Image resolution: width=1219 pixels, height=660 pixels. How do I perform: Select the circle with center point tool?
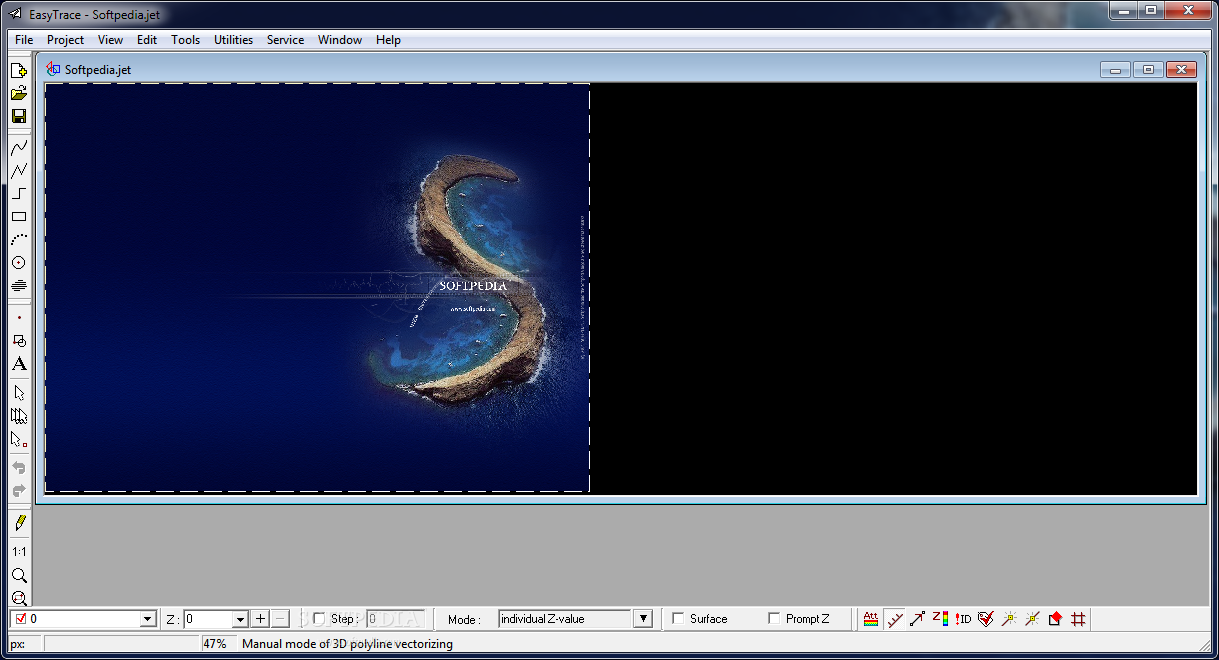(x=19, y=262)
